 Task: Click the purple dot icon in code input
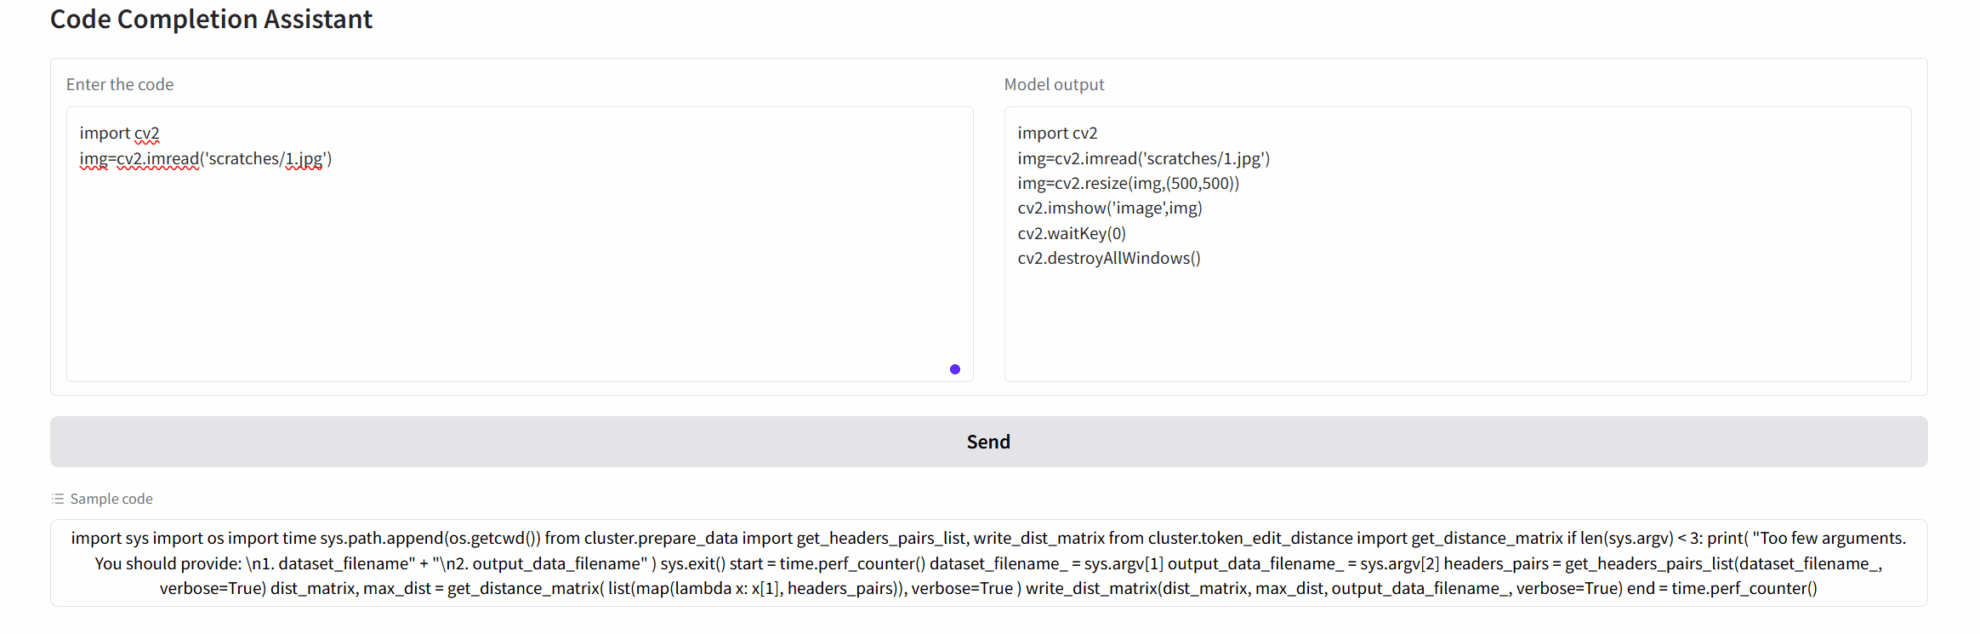tap(954, 369)
